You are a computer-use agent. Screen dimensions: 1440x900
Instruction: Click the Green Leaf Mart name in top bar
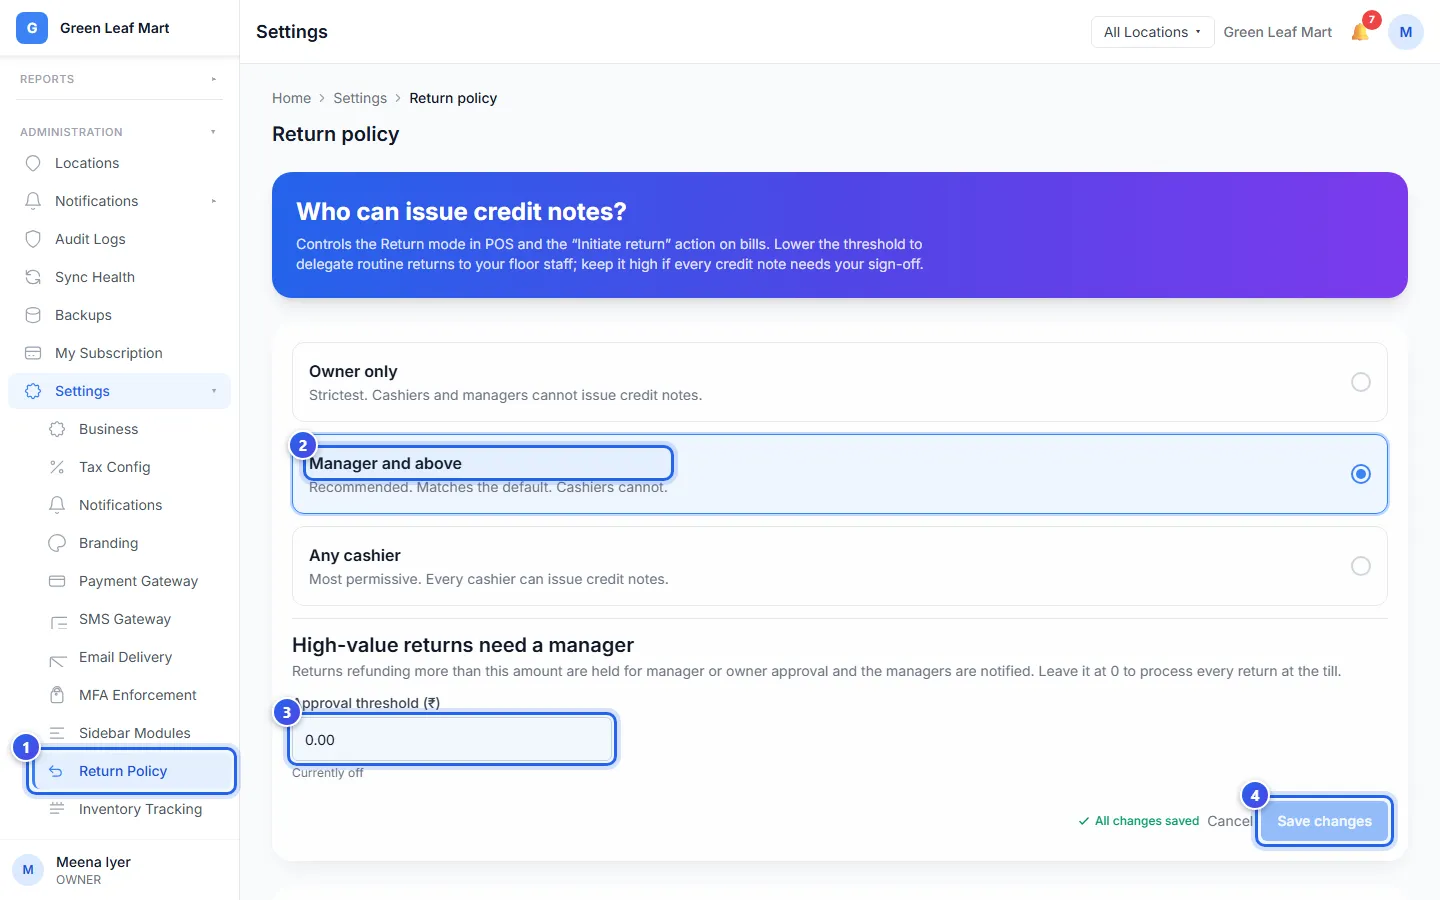pos(1278,32)
